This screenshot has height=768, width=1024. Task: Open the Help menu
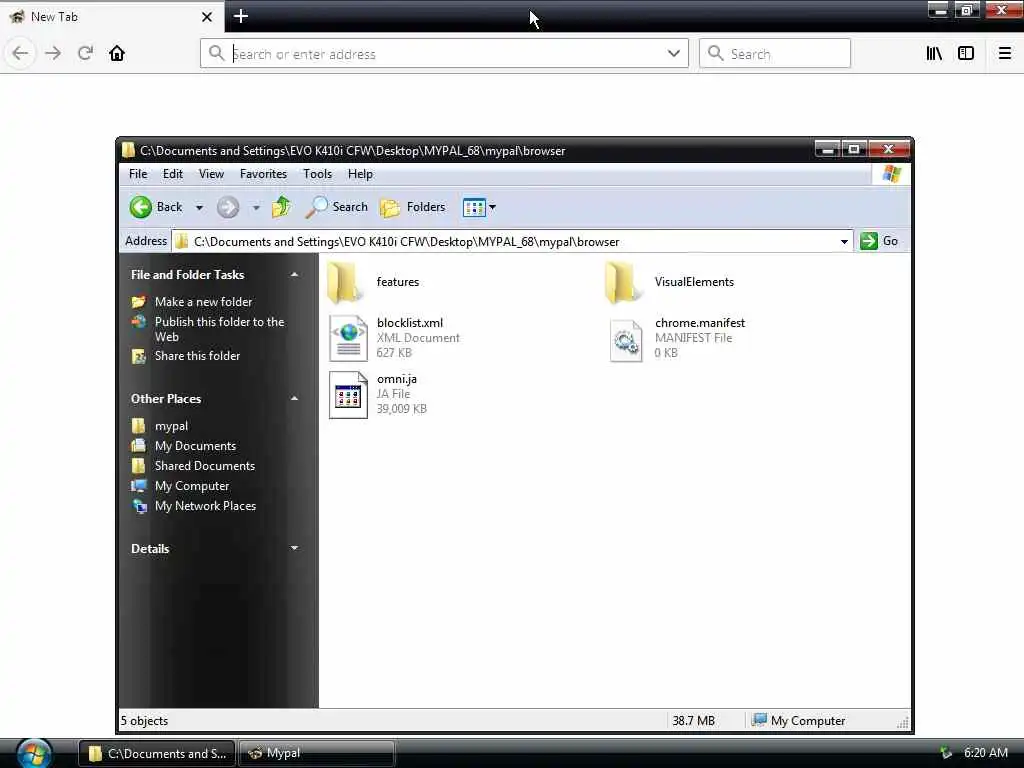(x=360, y=174)
